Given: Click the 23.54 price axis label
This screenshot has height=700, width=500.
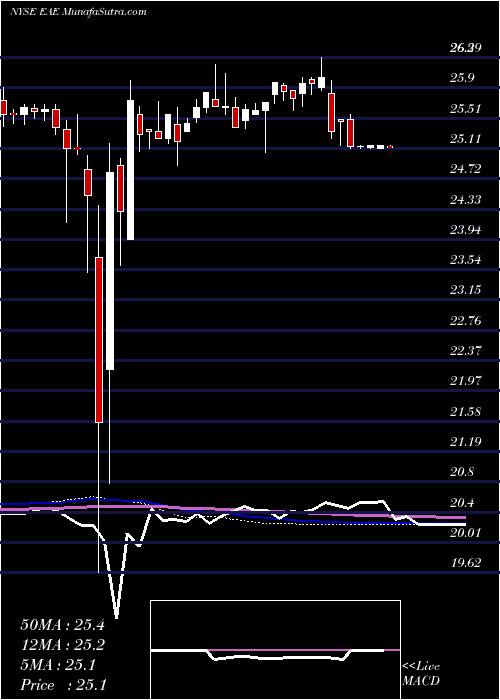Looking at the screenshot, I should (465, 259).
